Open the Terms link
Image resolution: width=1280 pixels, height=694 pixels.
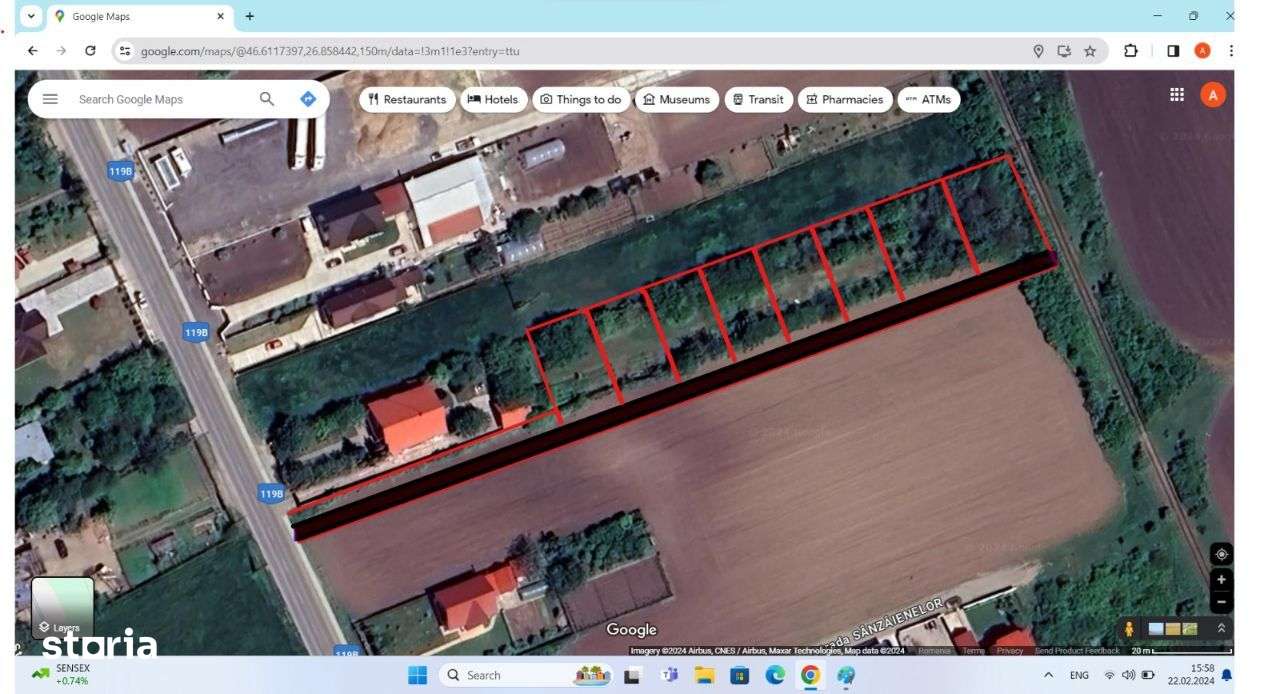tap(973, 651)
